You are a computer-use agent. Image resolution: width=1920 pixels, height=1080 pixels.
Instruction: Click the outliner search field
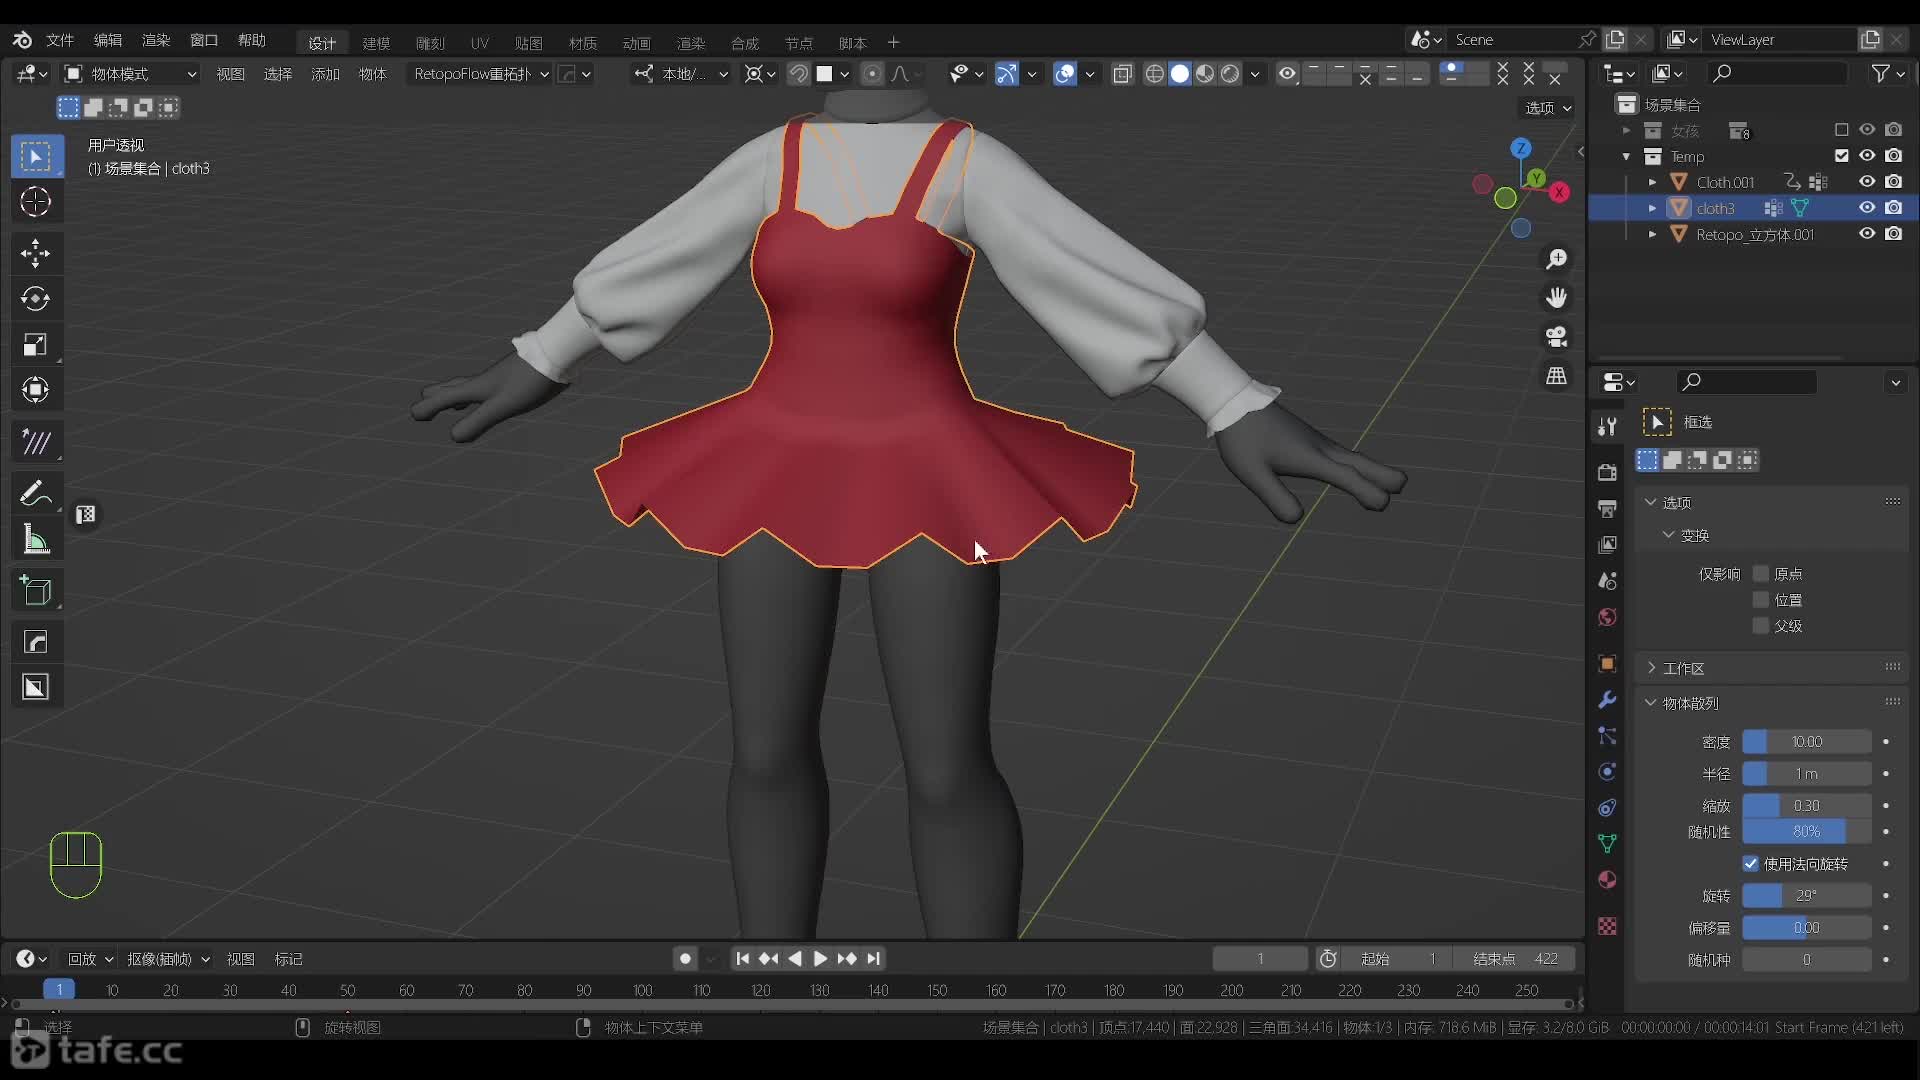point(1778,73)
